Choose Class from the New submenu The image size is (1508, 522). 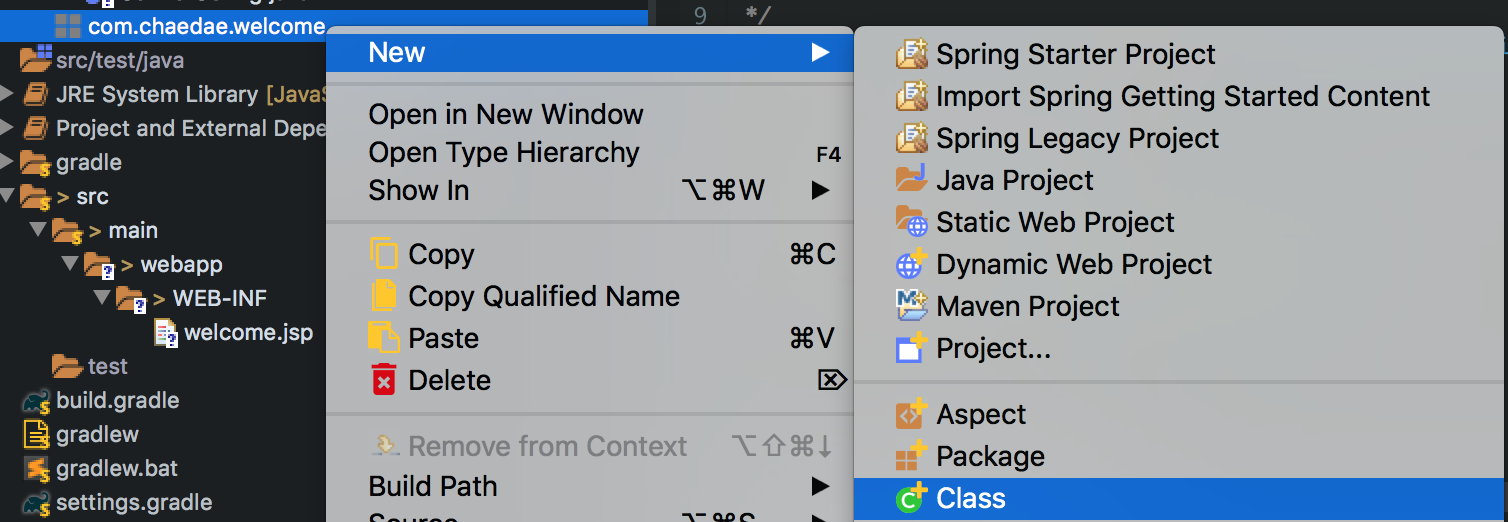(x=970, y=499)
